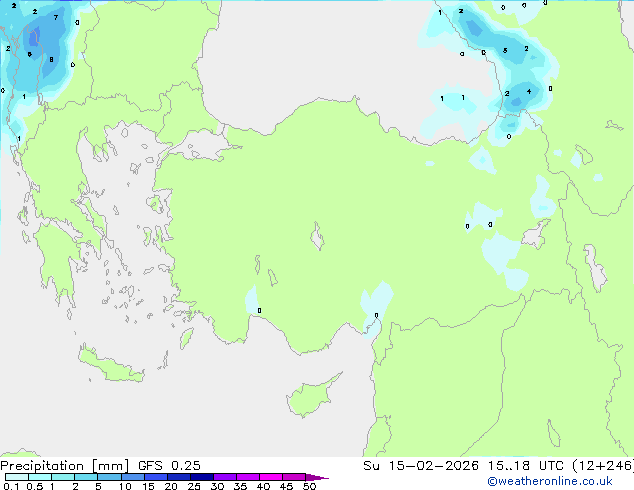This screenshot has width=634, height=490.
Task: Click the legend label '0.5'
Action: (35, 486)
